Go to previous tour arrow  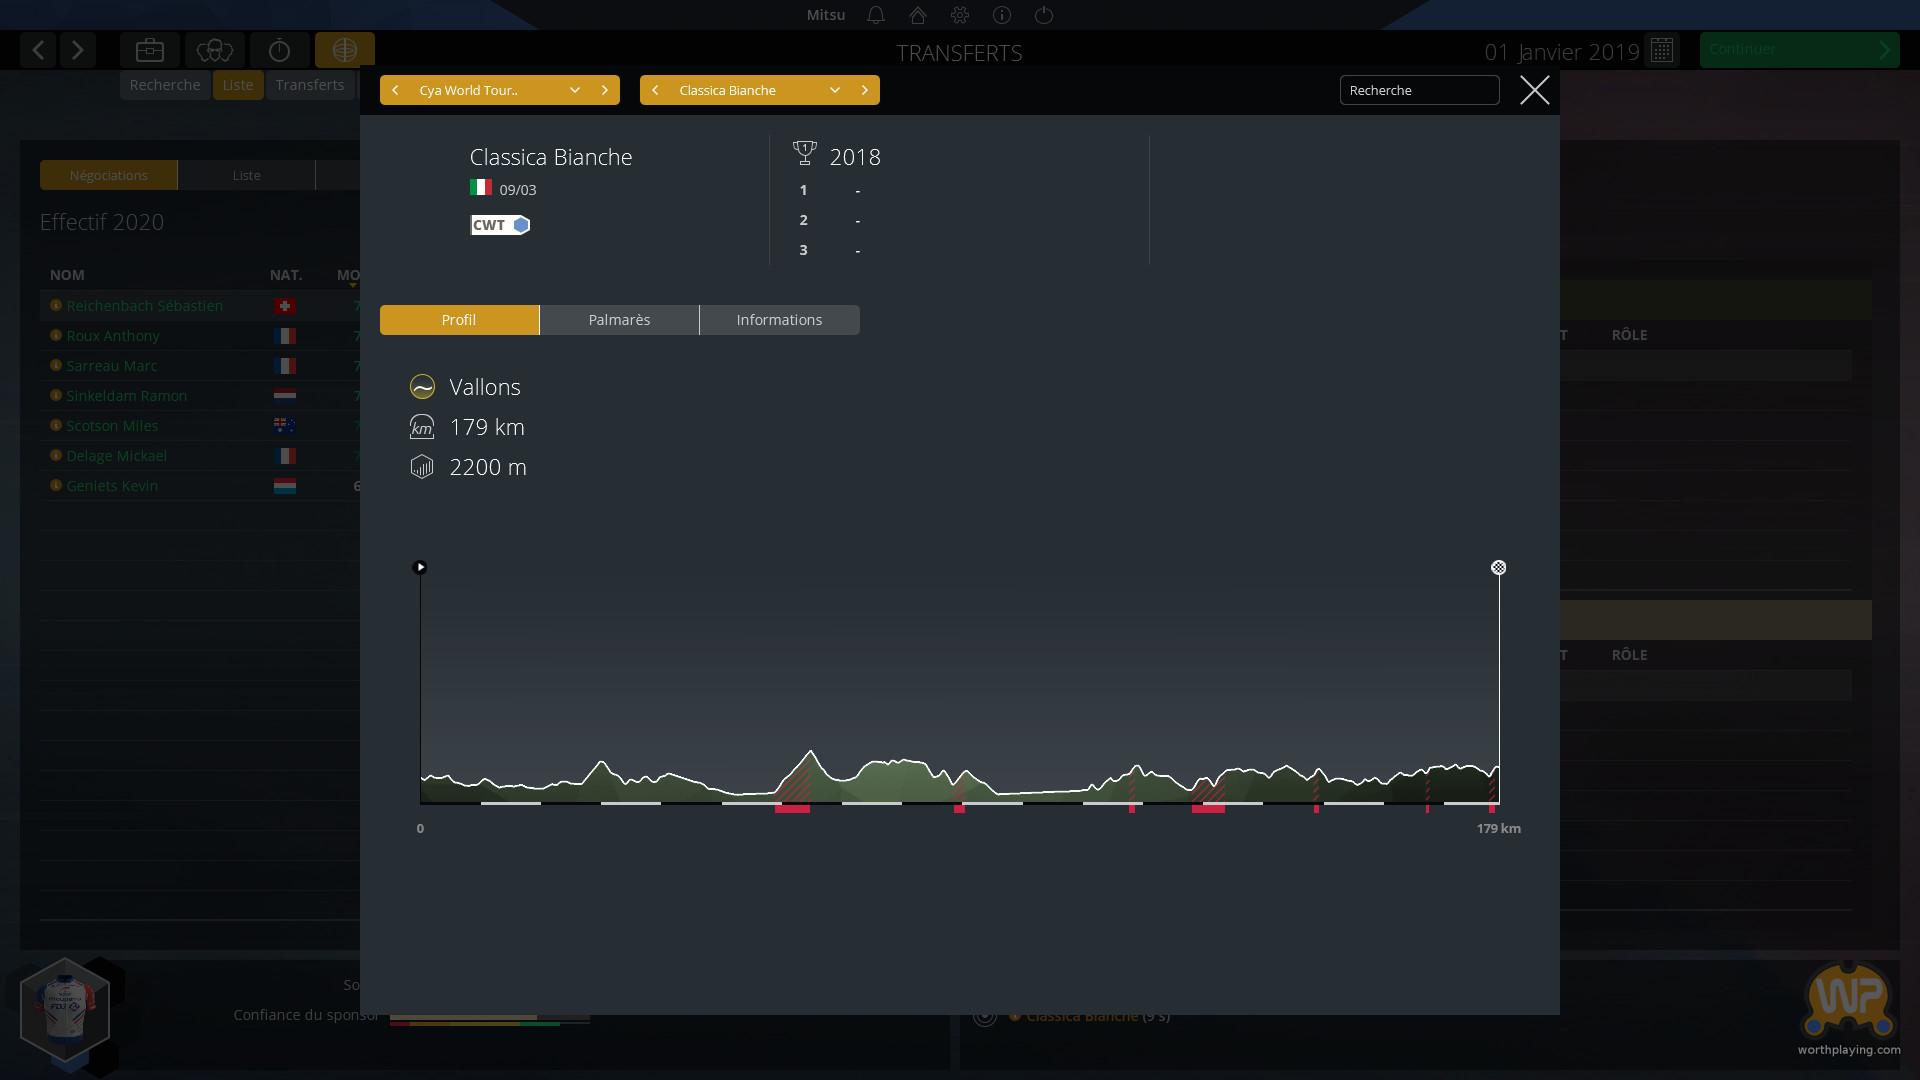pyautogui.click(x=395, y=90)
